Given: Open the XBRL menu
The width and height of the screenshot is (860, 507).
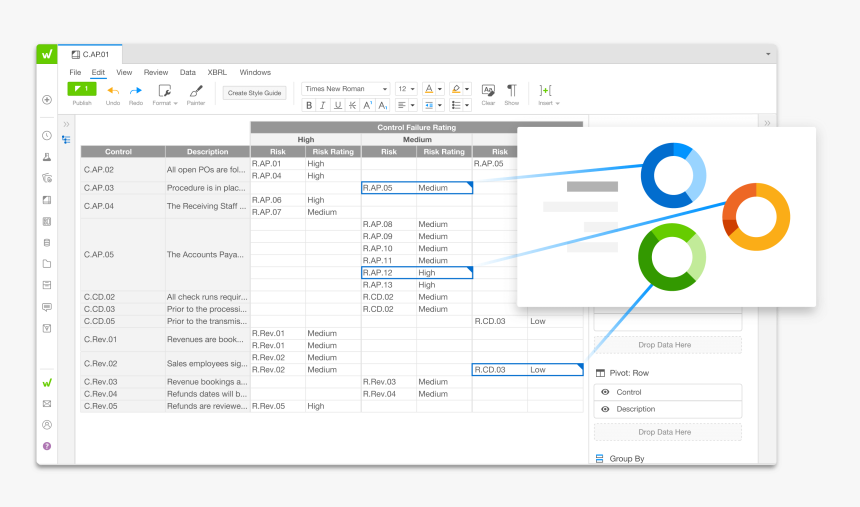Looking at the screenshot, I should 217,72.
